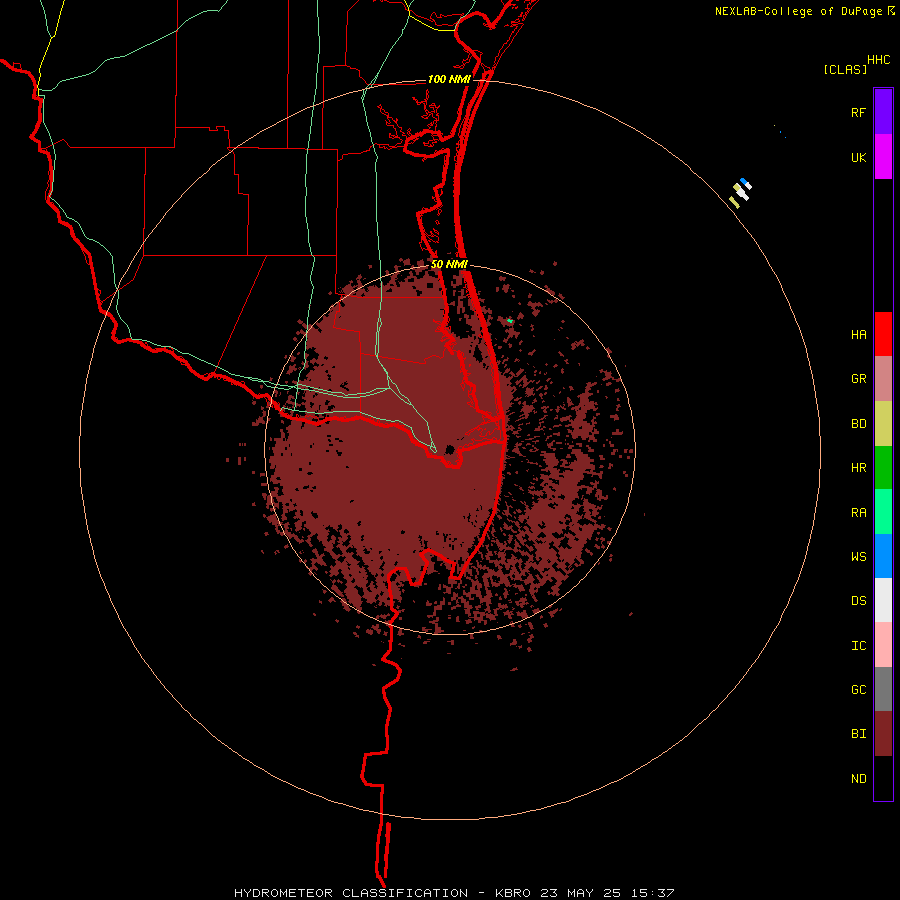The width and height of the screenshot is (900, 900).
Task: Click the '50 NMI' range ring label
Action: (449, 265)
